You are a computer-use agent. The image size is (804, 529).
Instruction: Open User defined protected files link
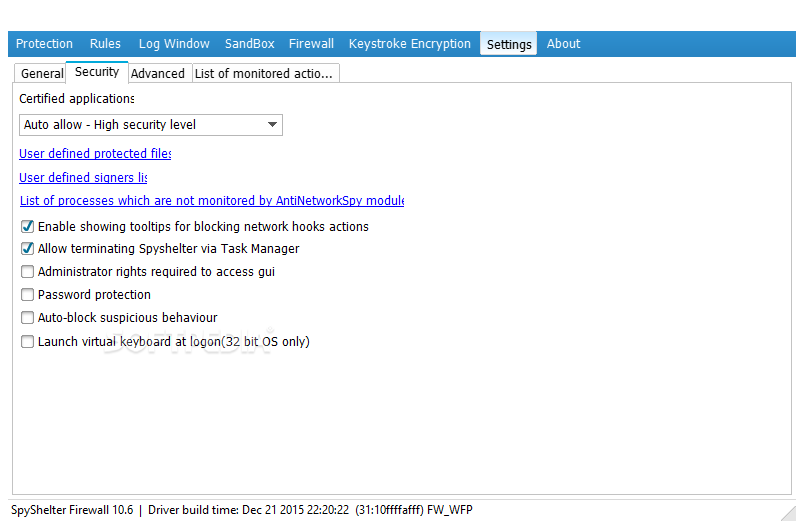coord(95,154)
